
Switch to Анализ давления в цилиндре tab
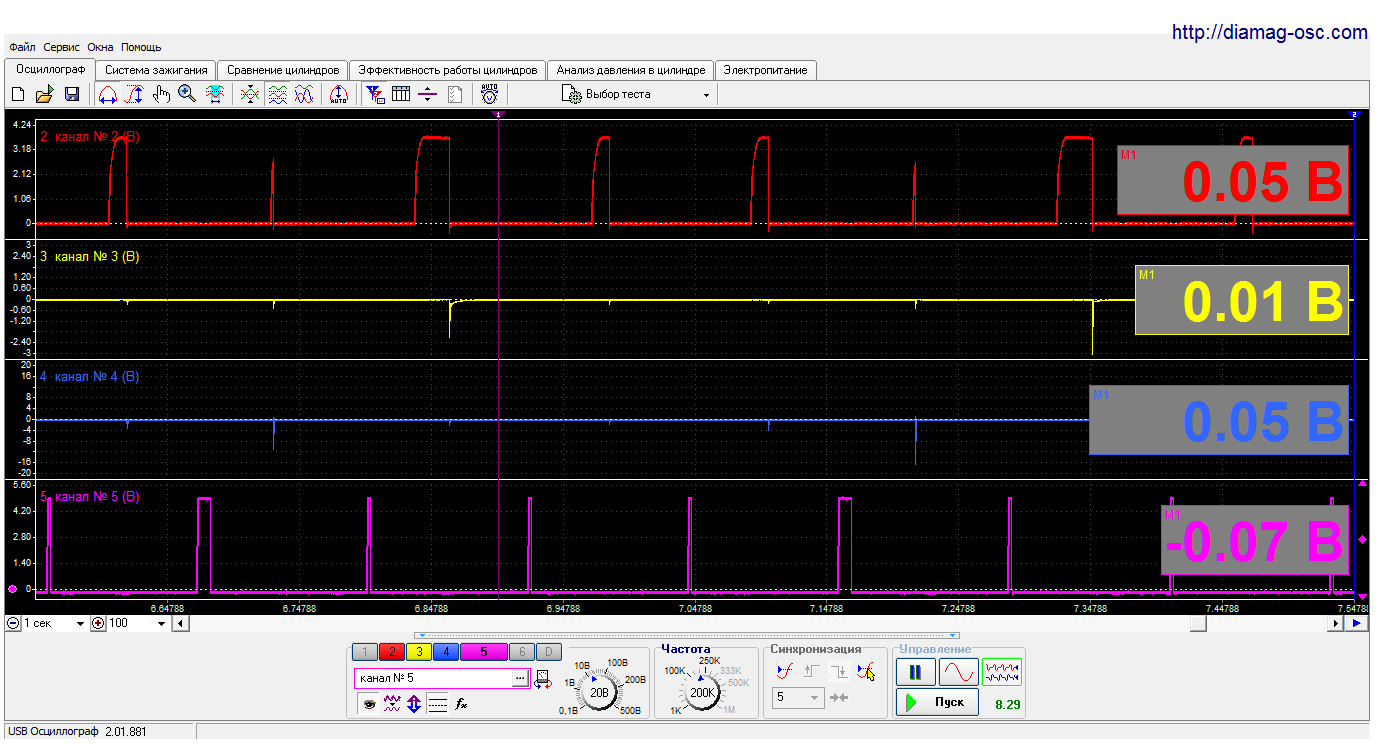(x=631, y=70)
